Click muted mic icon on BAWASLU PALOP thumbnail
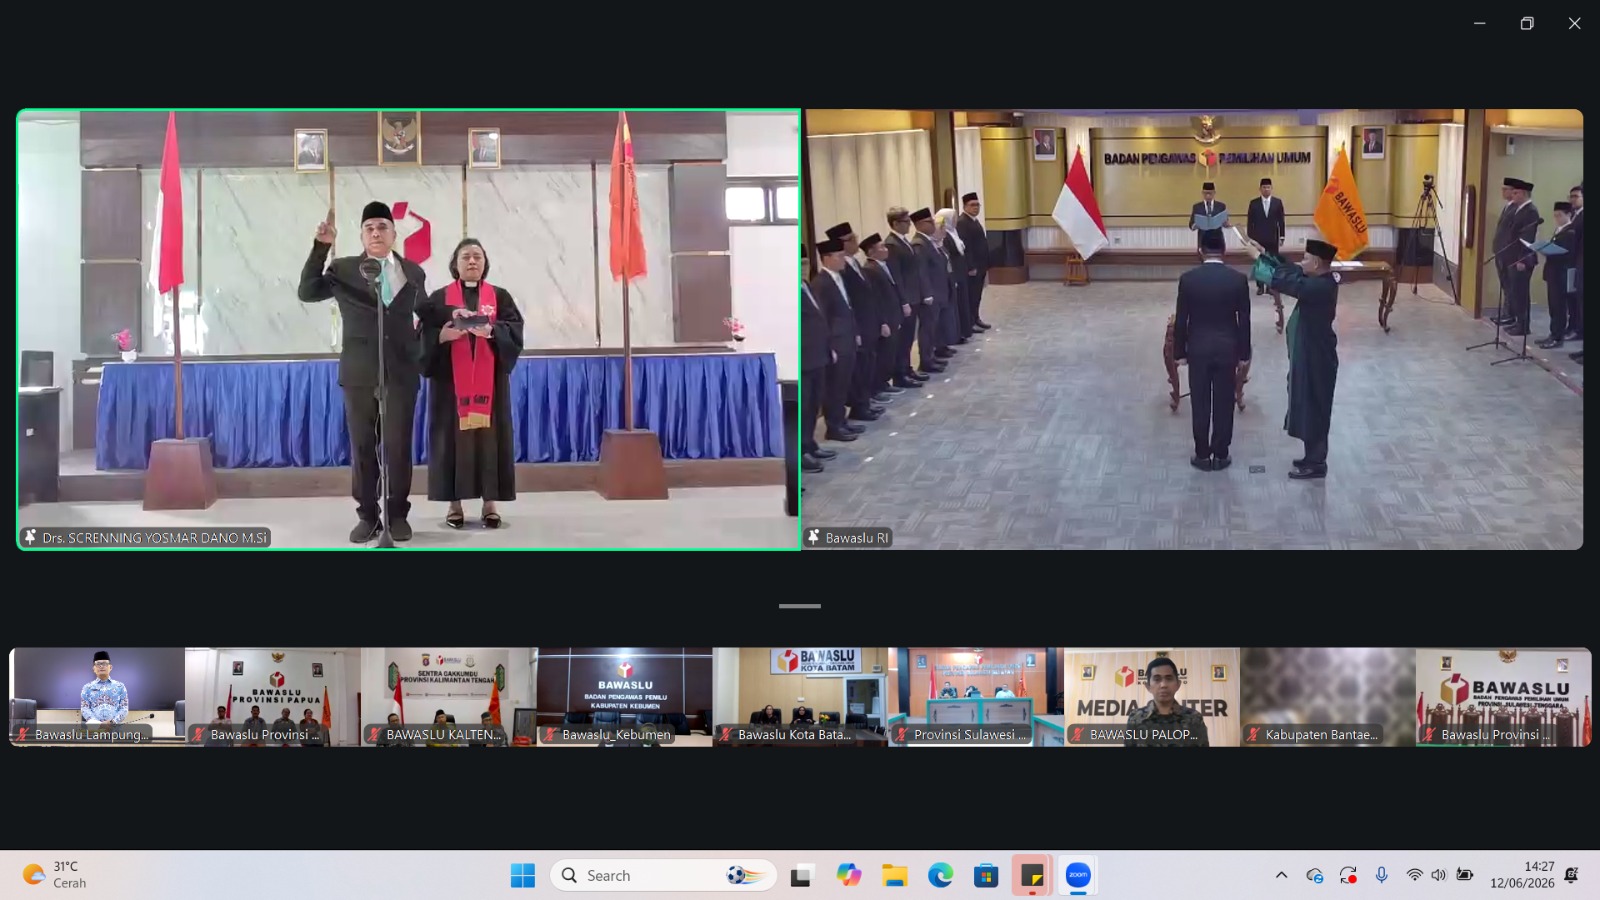The image size is (1600, 900). tap(1078, 734)
